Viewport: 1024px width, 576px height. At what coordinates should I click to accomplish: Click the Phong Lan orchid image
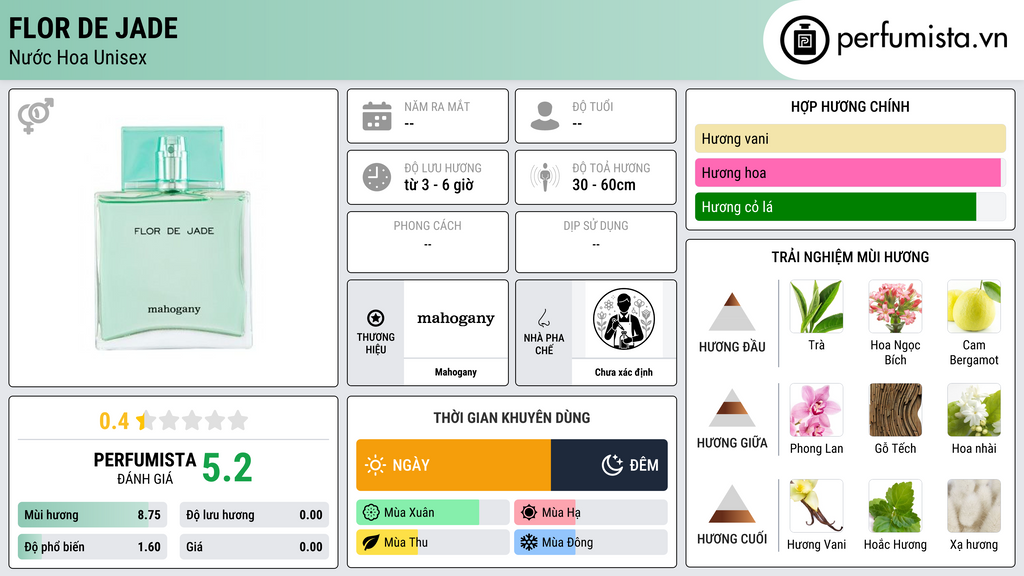point(816,410)
